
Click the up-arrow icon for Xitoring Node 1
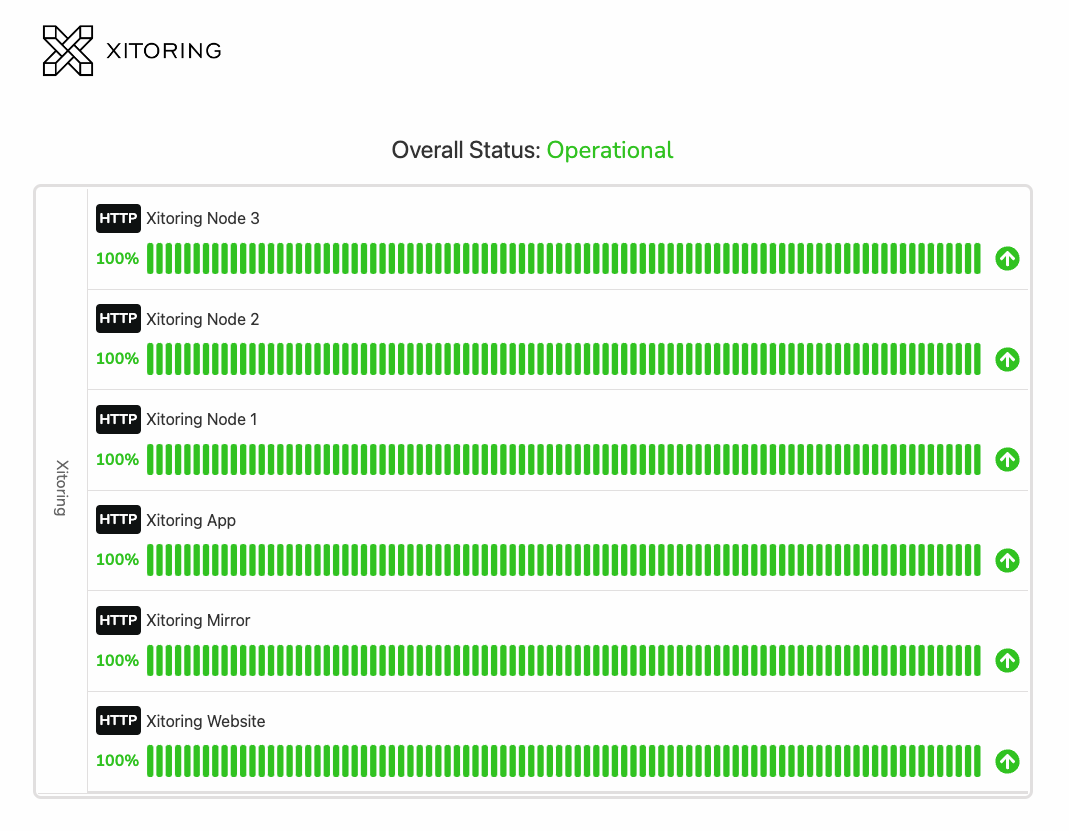[1007, 460]
